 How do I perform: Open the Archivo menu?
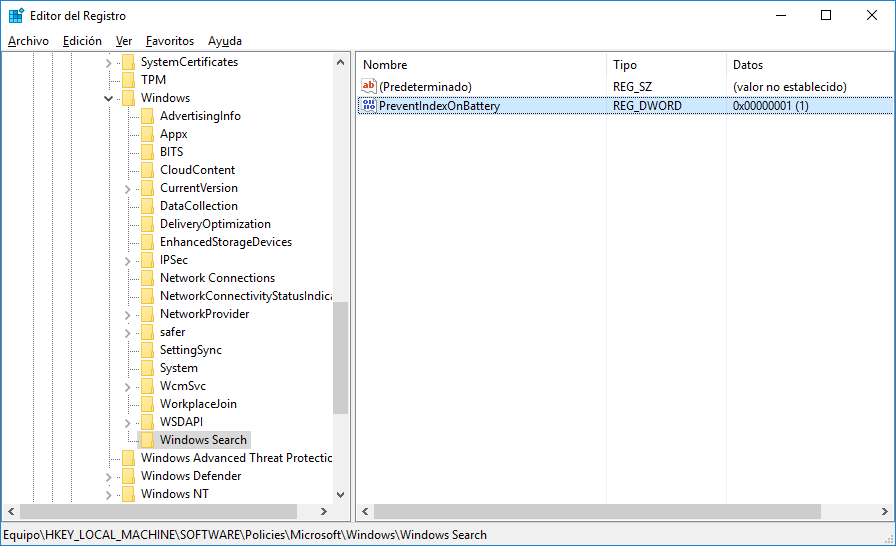click(29, 41)
